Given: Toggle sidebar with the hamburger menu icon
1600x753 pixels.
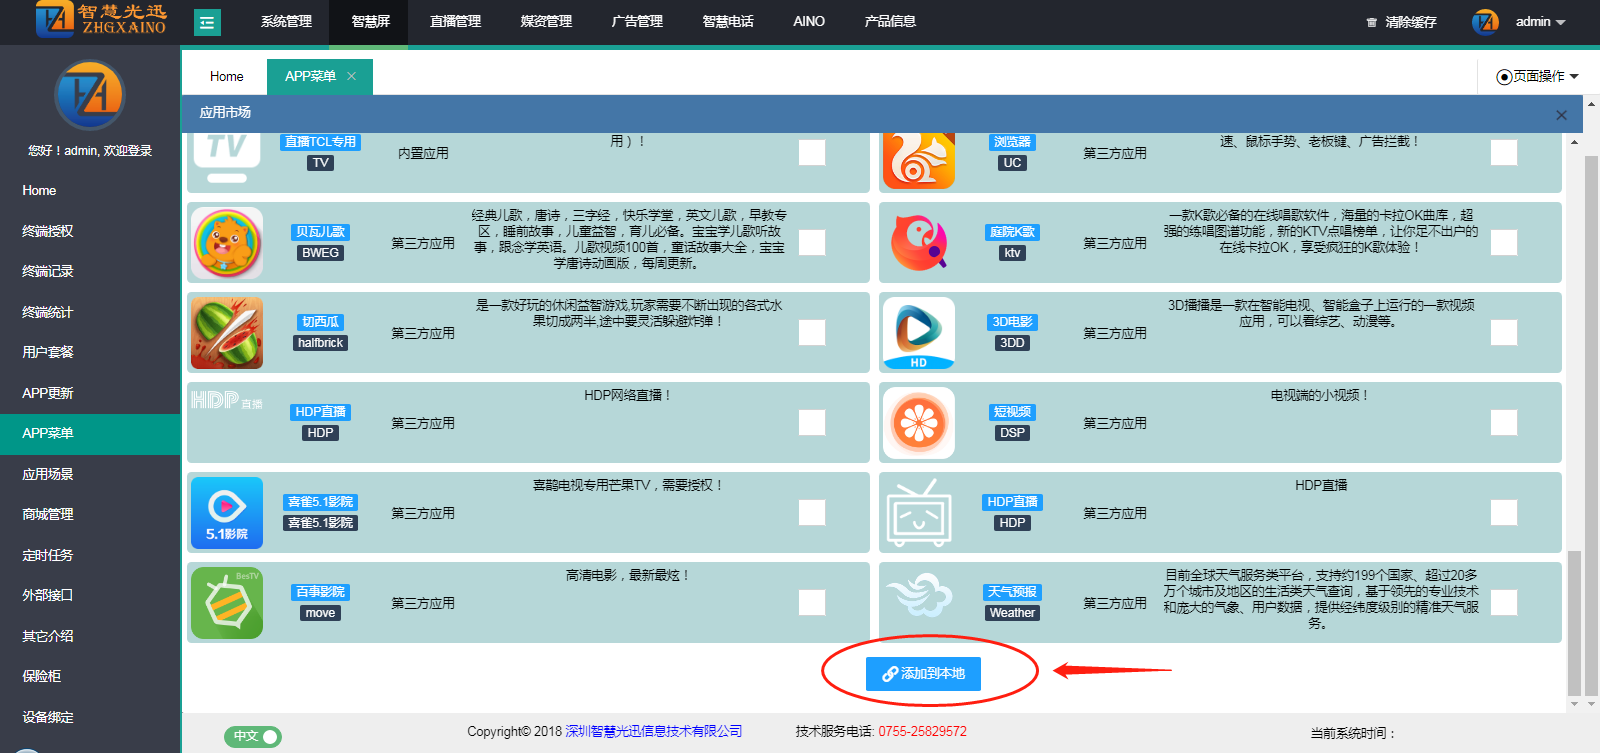Looking at the screenshot, I should click(x=207, y=22).
